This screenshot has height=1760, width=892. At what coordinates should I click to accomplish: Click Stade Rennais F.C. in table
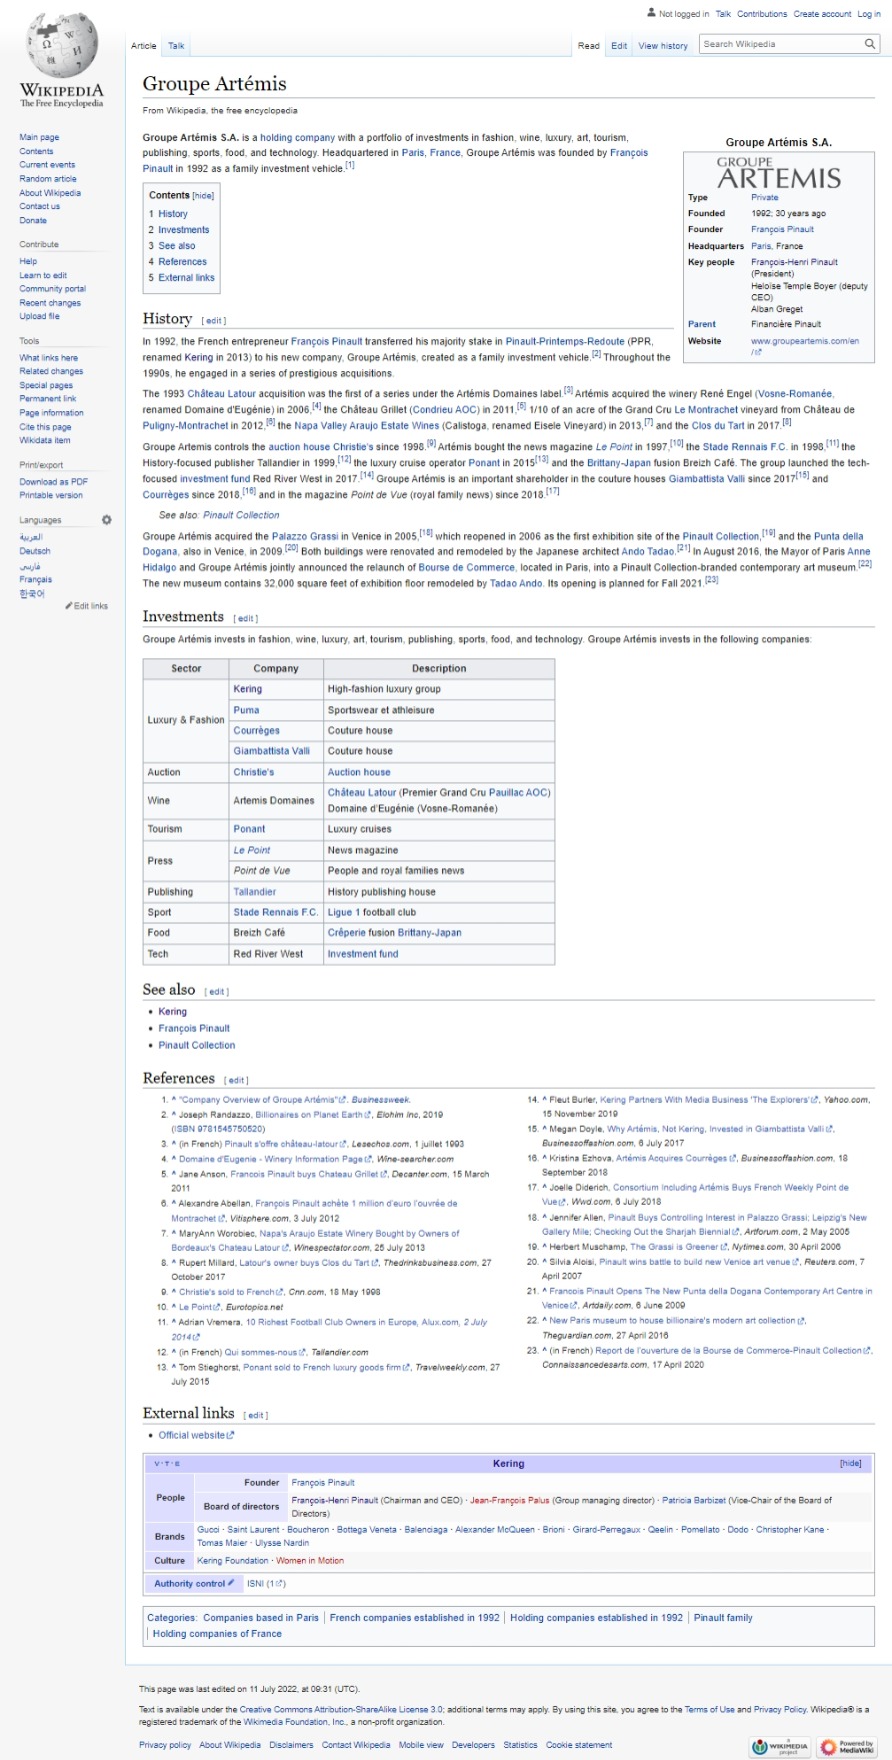(x=276, y=912)
